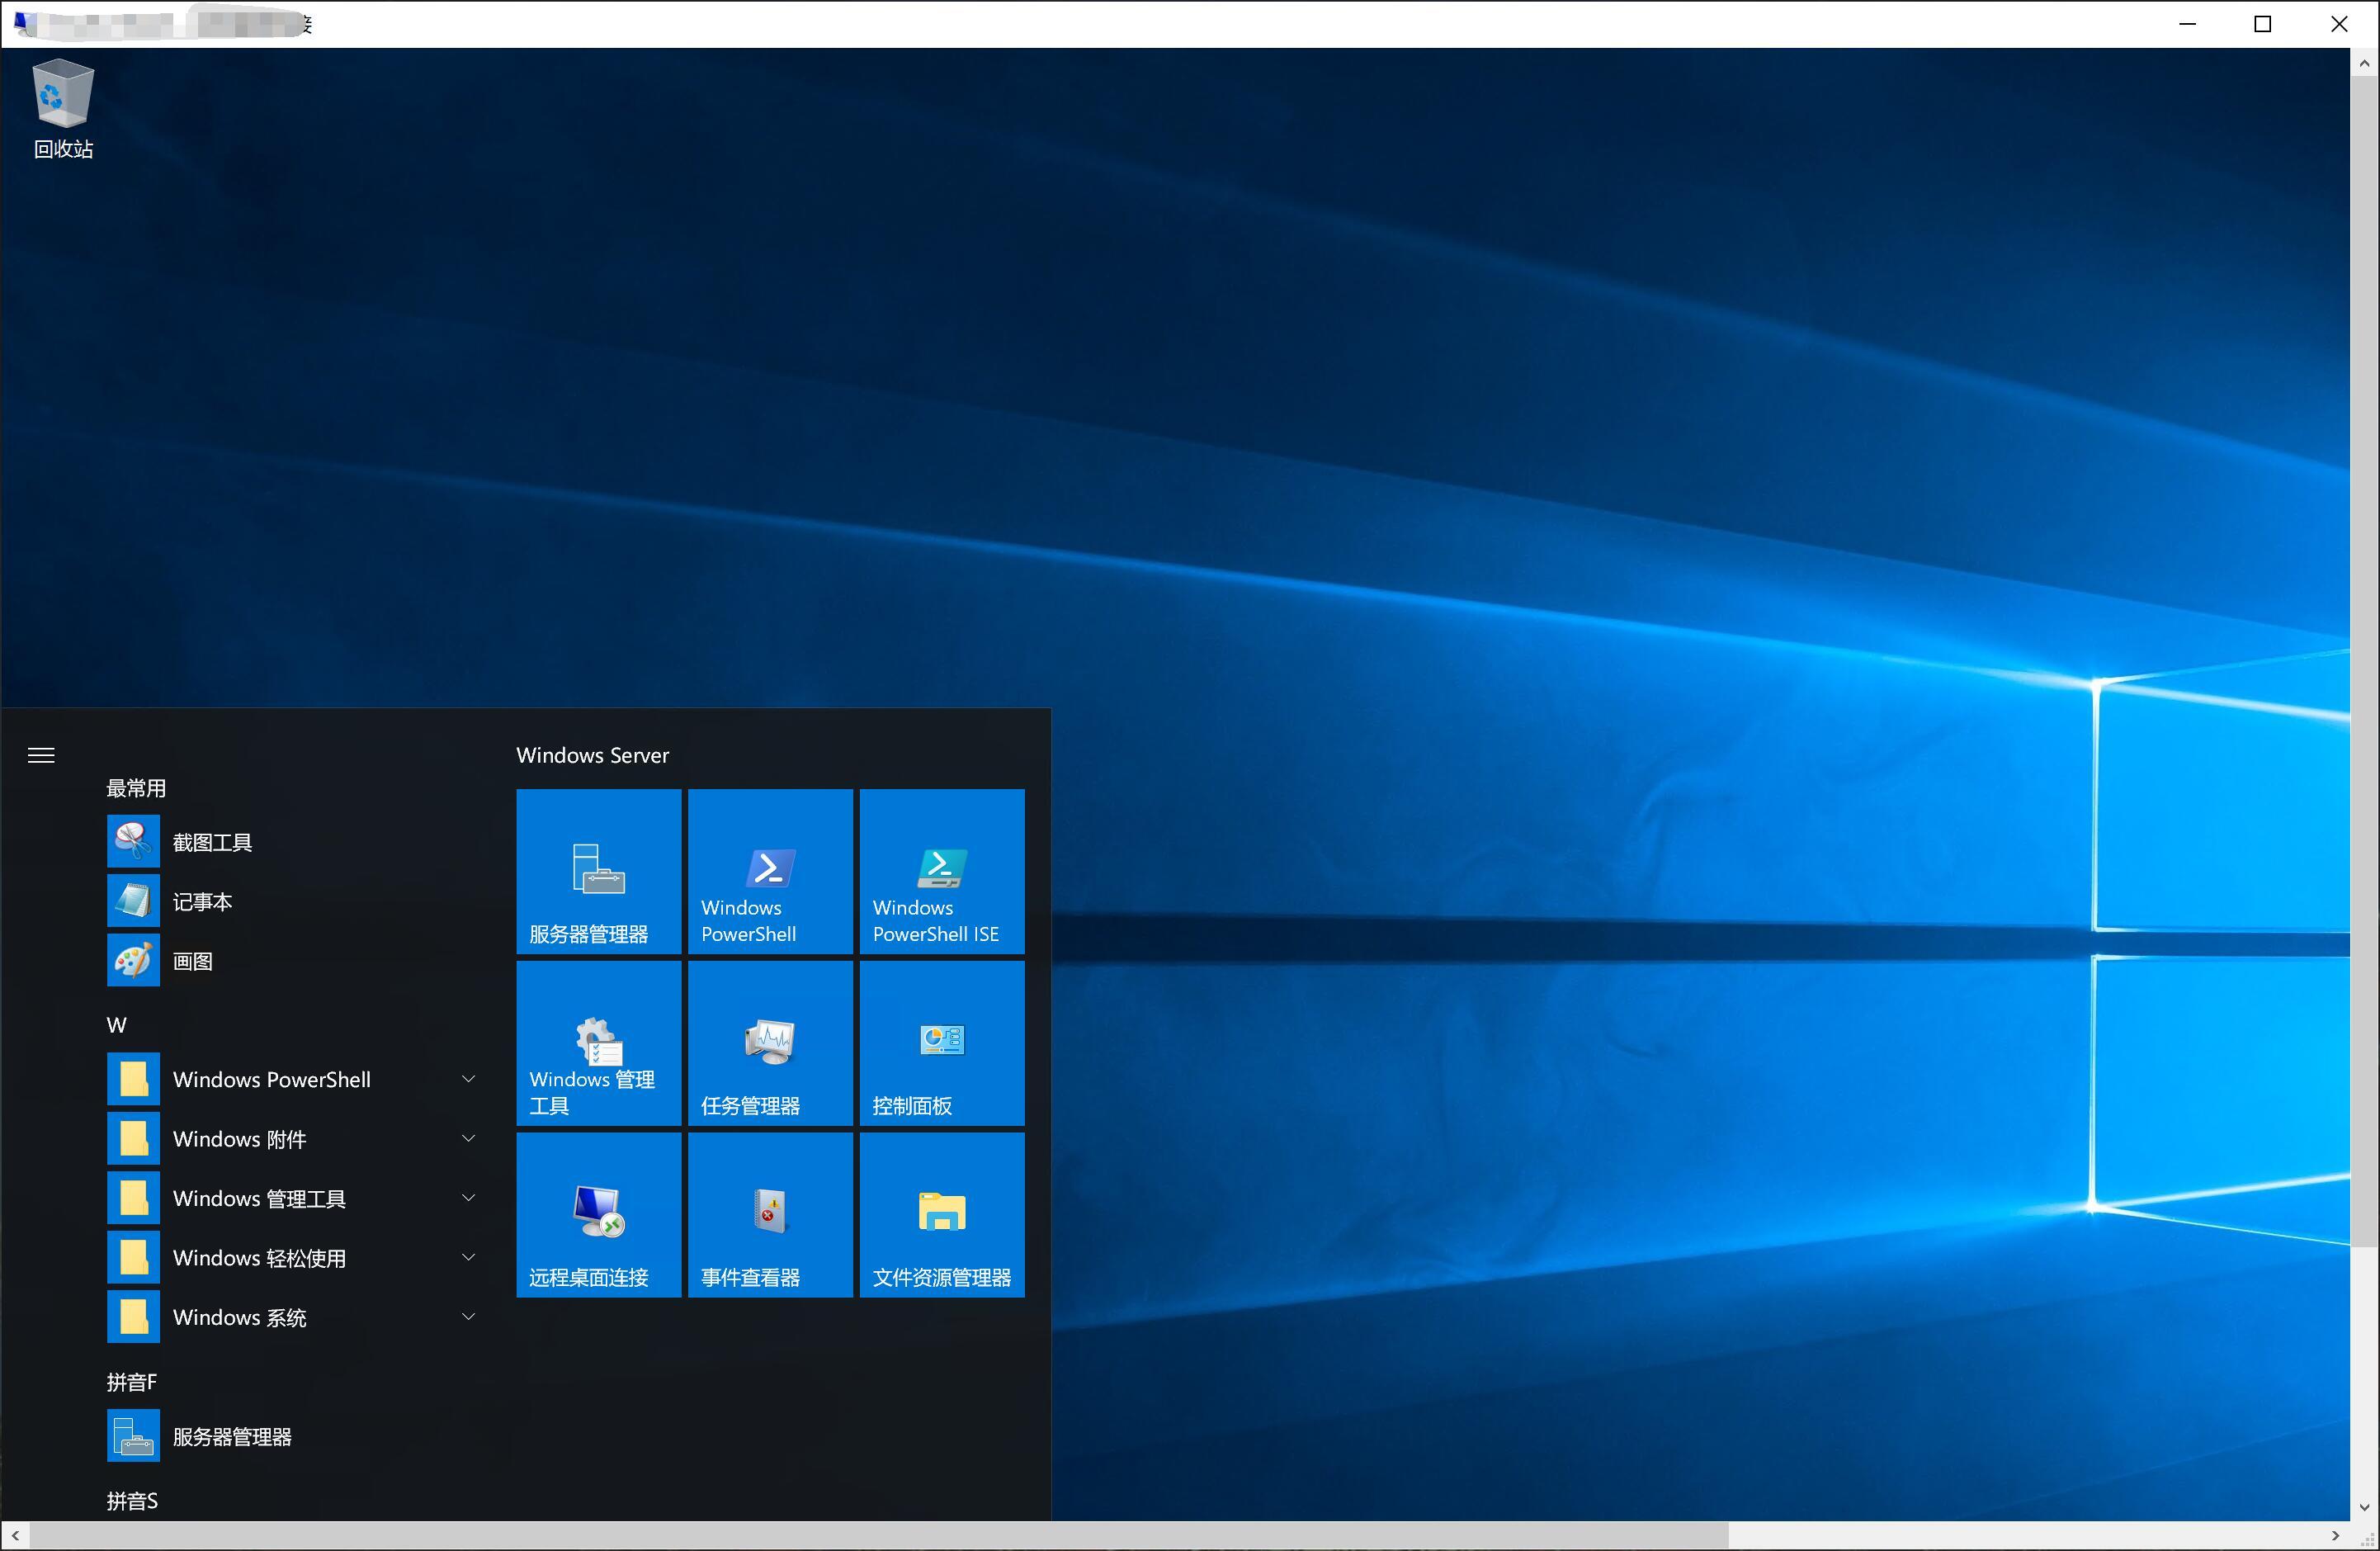Open the 文件资源管理器 tile
This screenshot has width=2380, height=1551.
tap(942, 1215)
